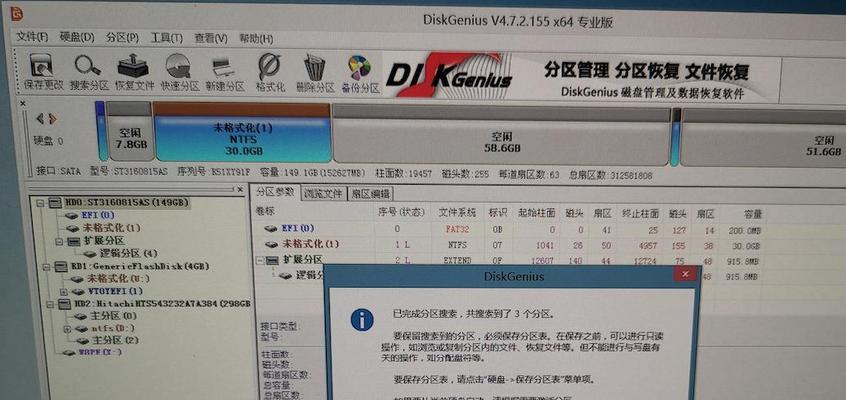Viewport: 846px width, 400px height.
Task: Open the 帮助(H) menu
Action: click(256, 39)
